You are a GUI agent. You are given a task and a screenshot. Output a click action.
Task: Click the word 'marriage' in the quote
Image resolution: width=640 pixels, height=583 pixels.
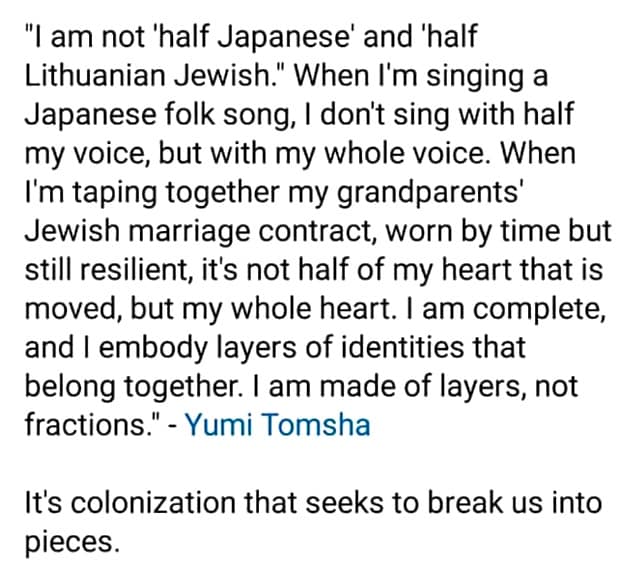click(189, 232)
